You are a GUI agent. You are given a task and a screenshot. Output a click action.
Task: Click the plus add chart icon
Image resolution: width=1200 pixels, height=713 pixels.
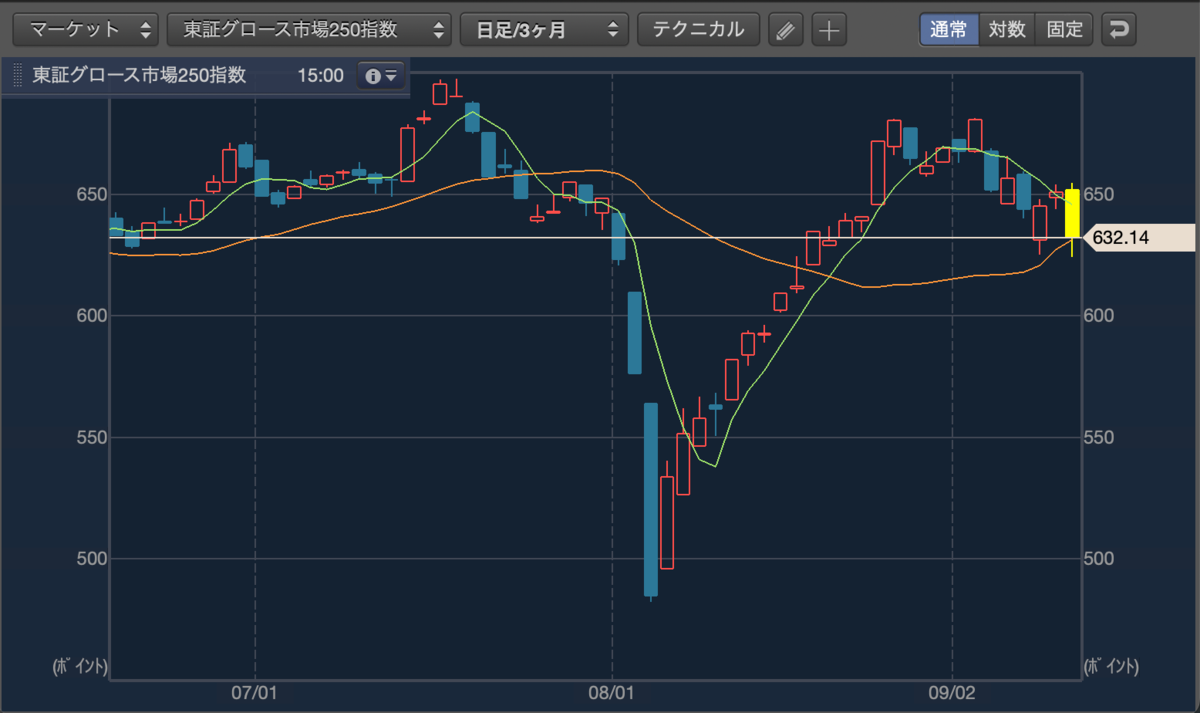[829, 30]
